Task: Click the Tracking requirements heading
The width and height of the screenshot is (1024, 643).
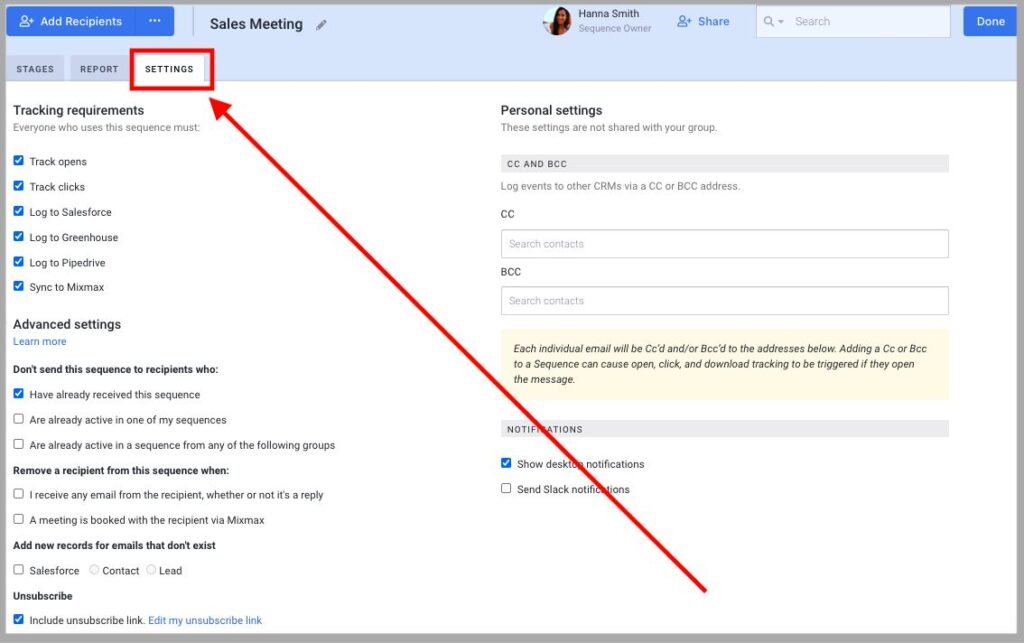Action: 78,110
